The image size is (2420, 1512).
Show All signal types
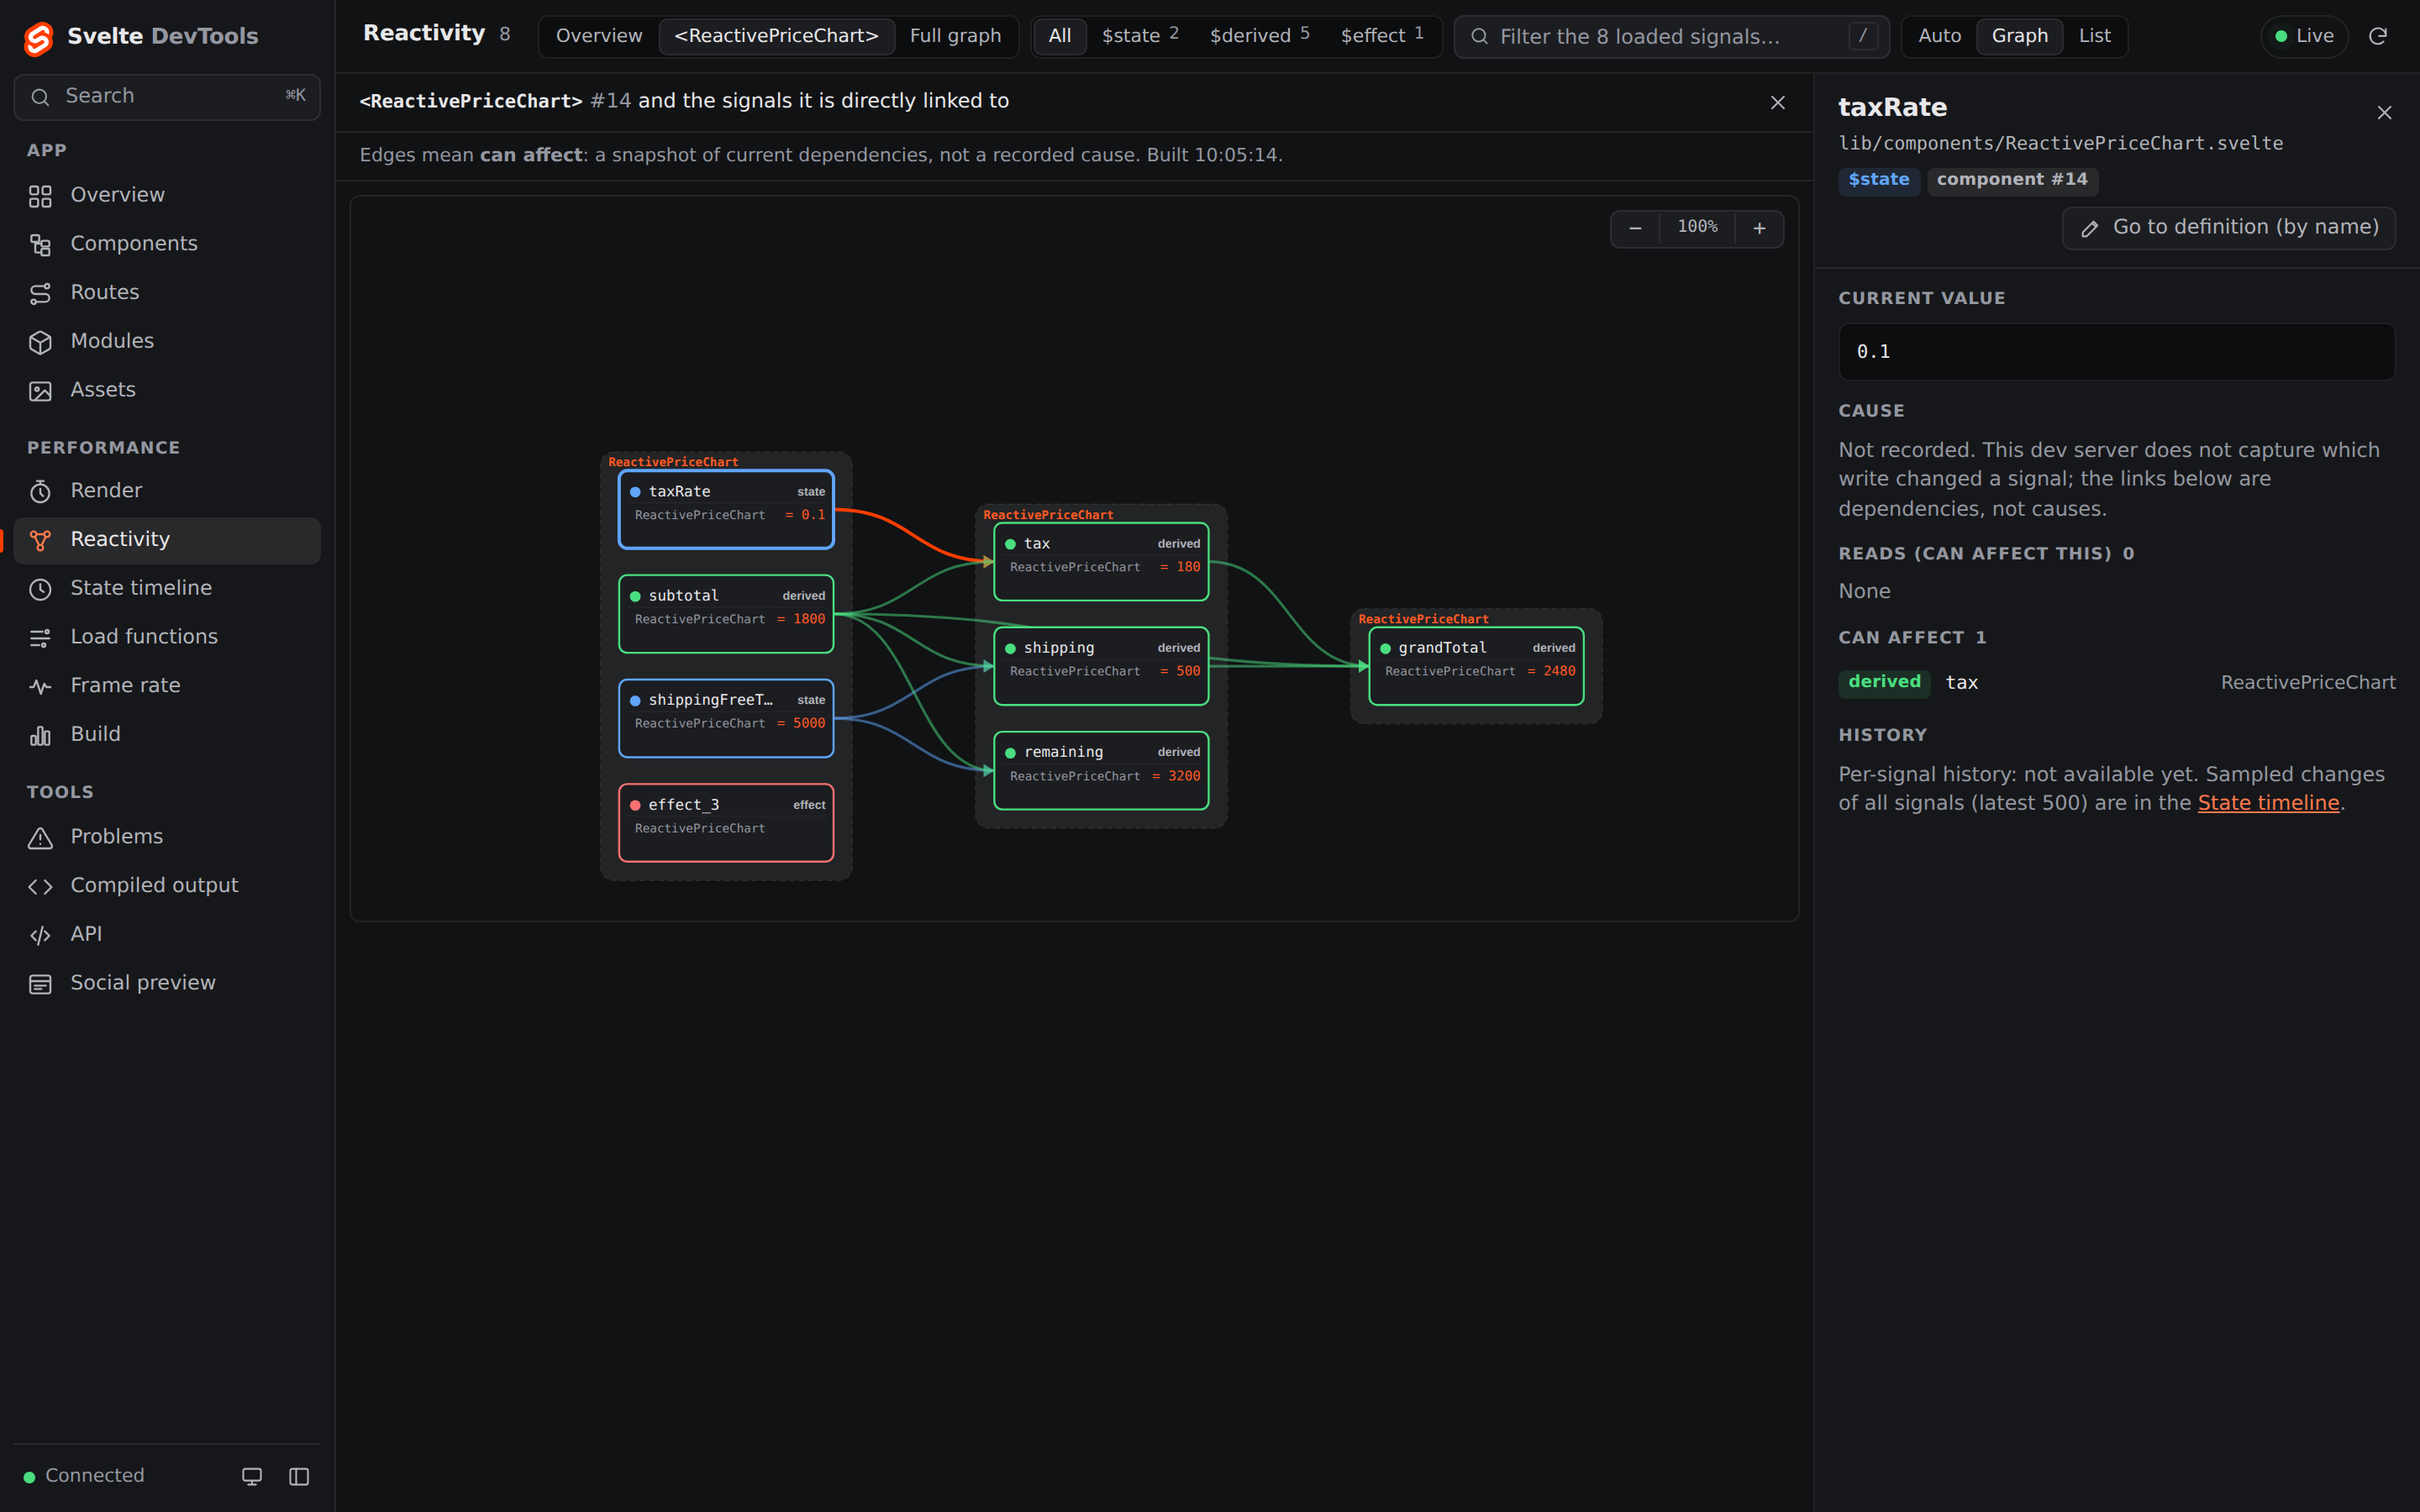click(1060, 36)
